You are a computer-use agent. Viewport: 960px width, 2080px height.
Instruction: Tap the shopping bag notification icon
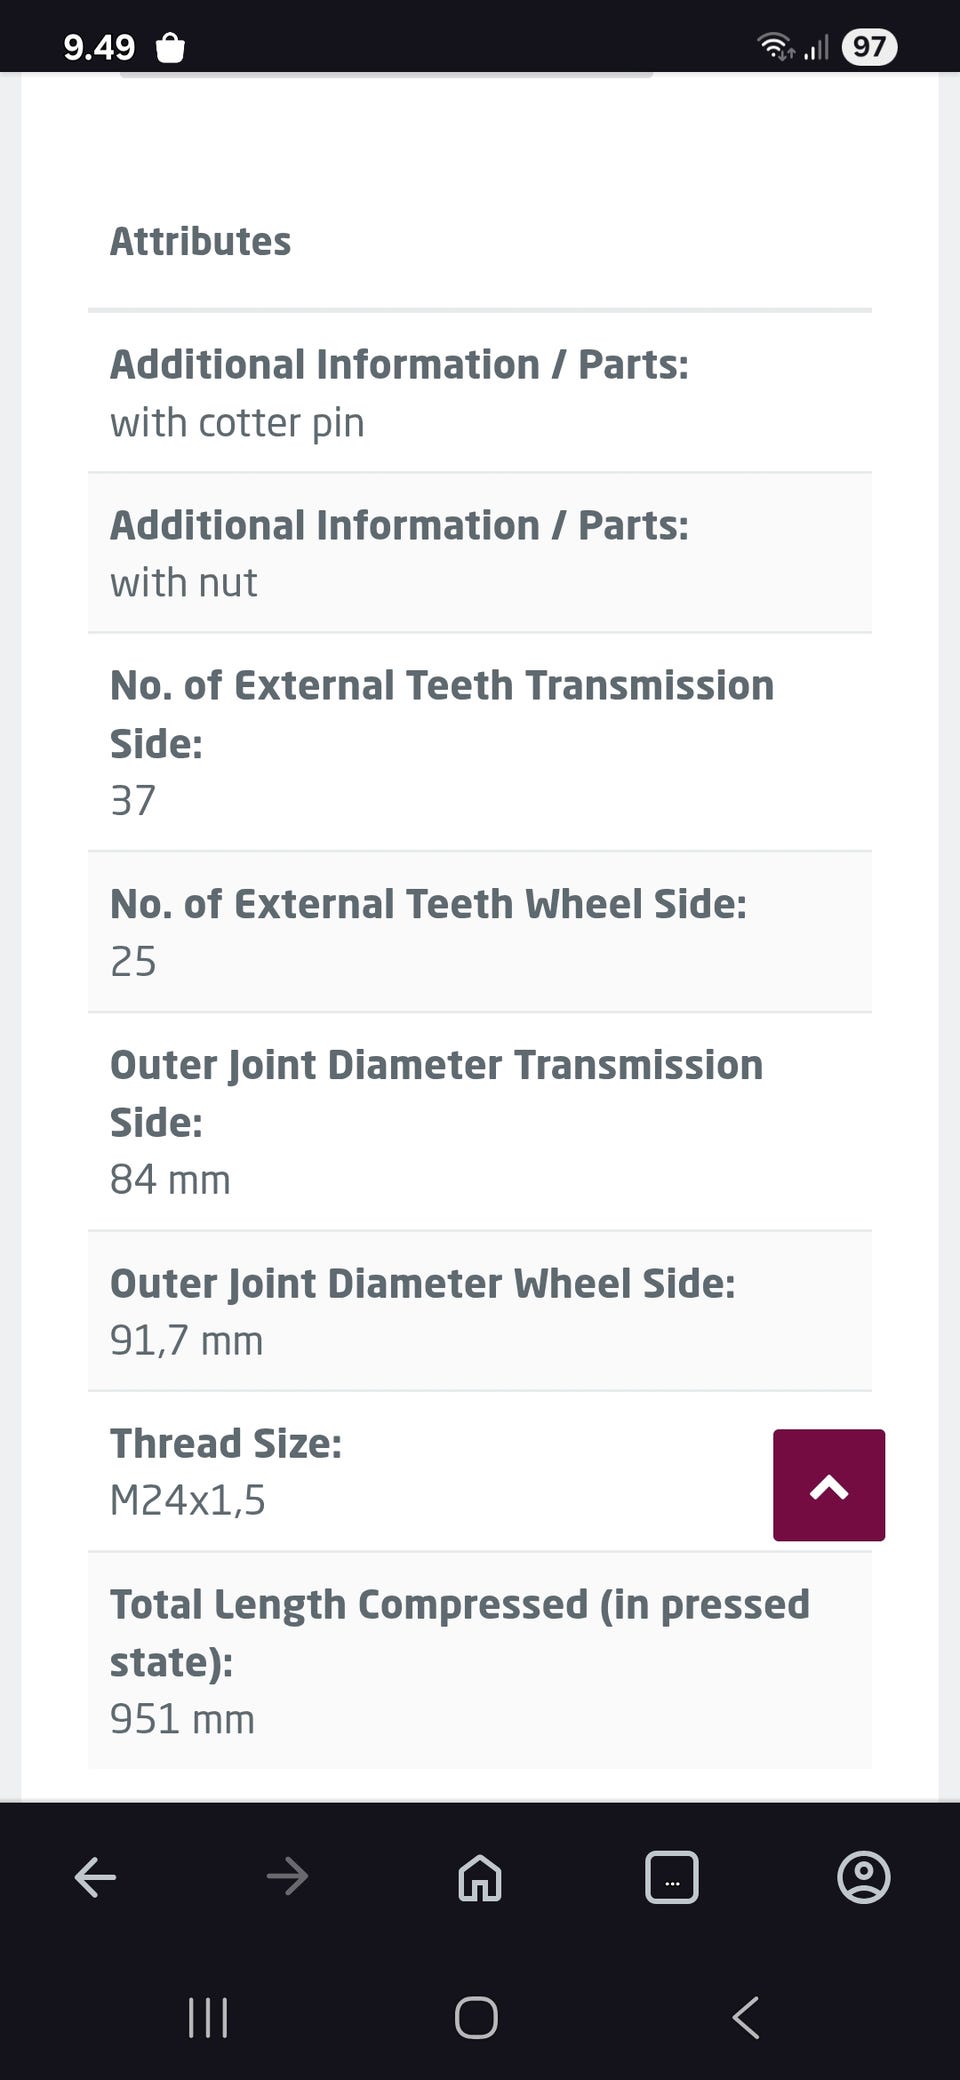pyautogui.click(x=171, y=47)
